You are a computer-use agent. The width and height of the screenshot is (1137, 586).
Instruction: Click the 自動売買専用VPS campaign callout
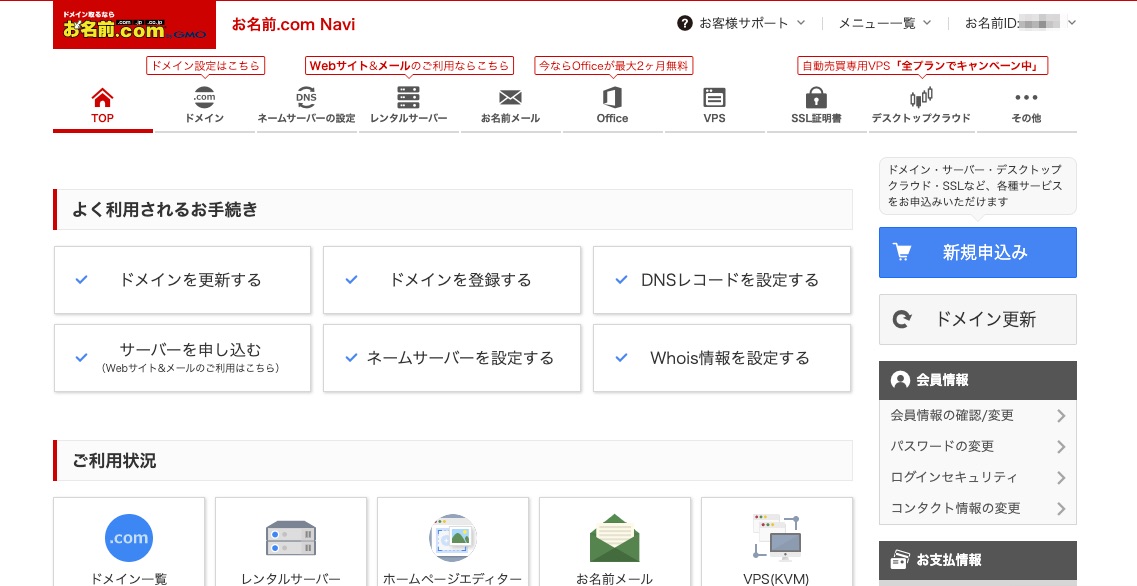coord(923,65)
